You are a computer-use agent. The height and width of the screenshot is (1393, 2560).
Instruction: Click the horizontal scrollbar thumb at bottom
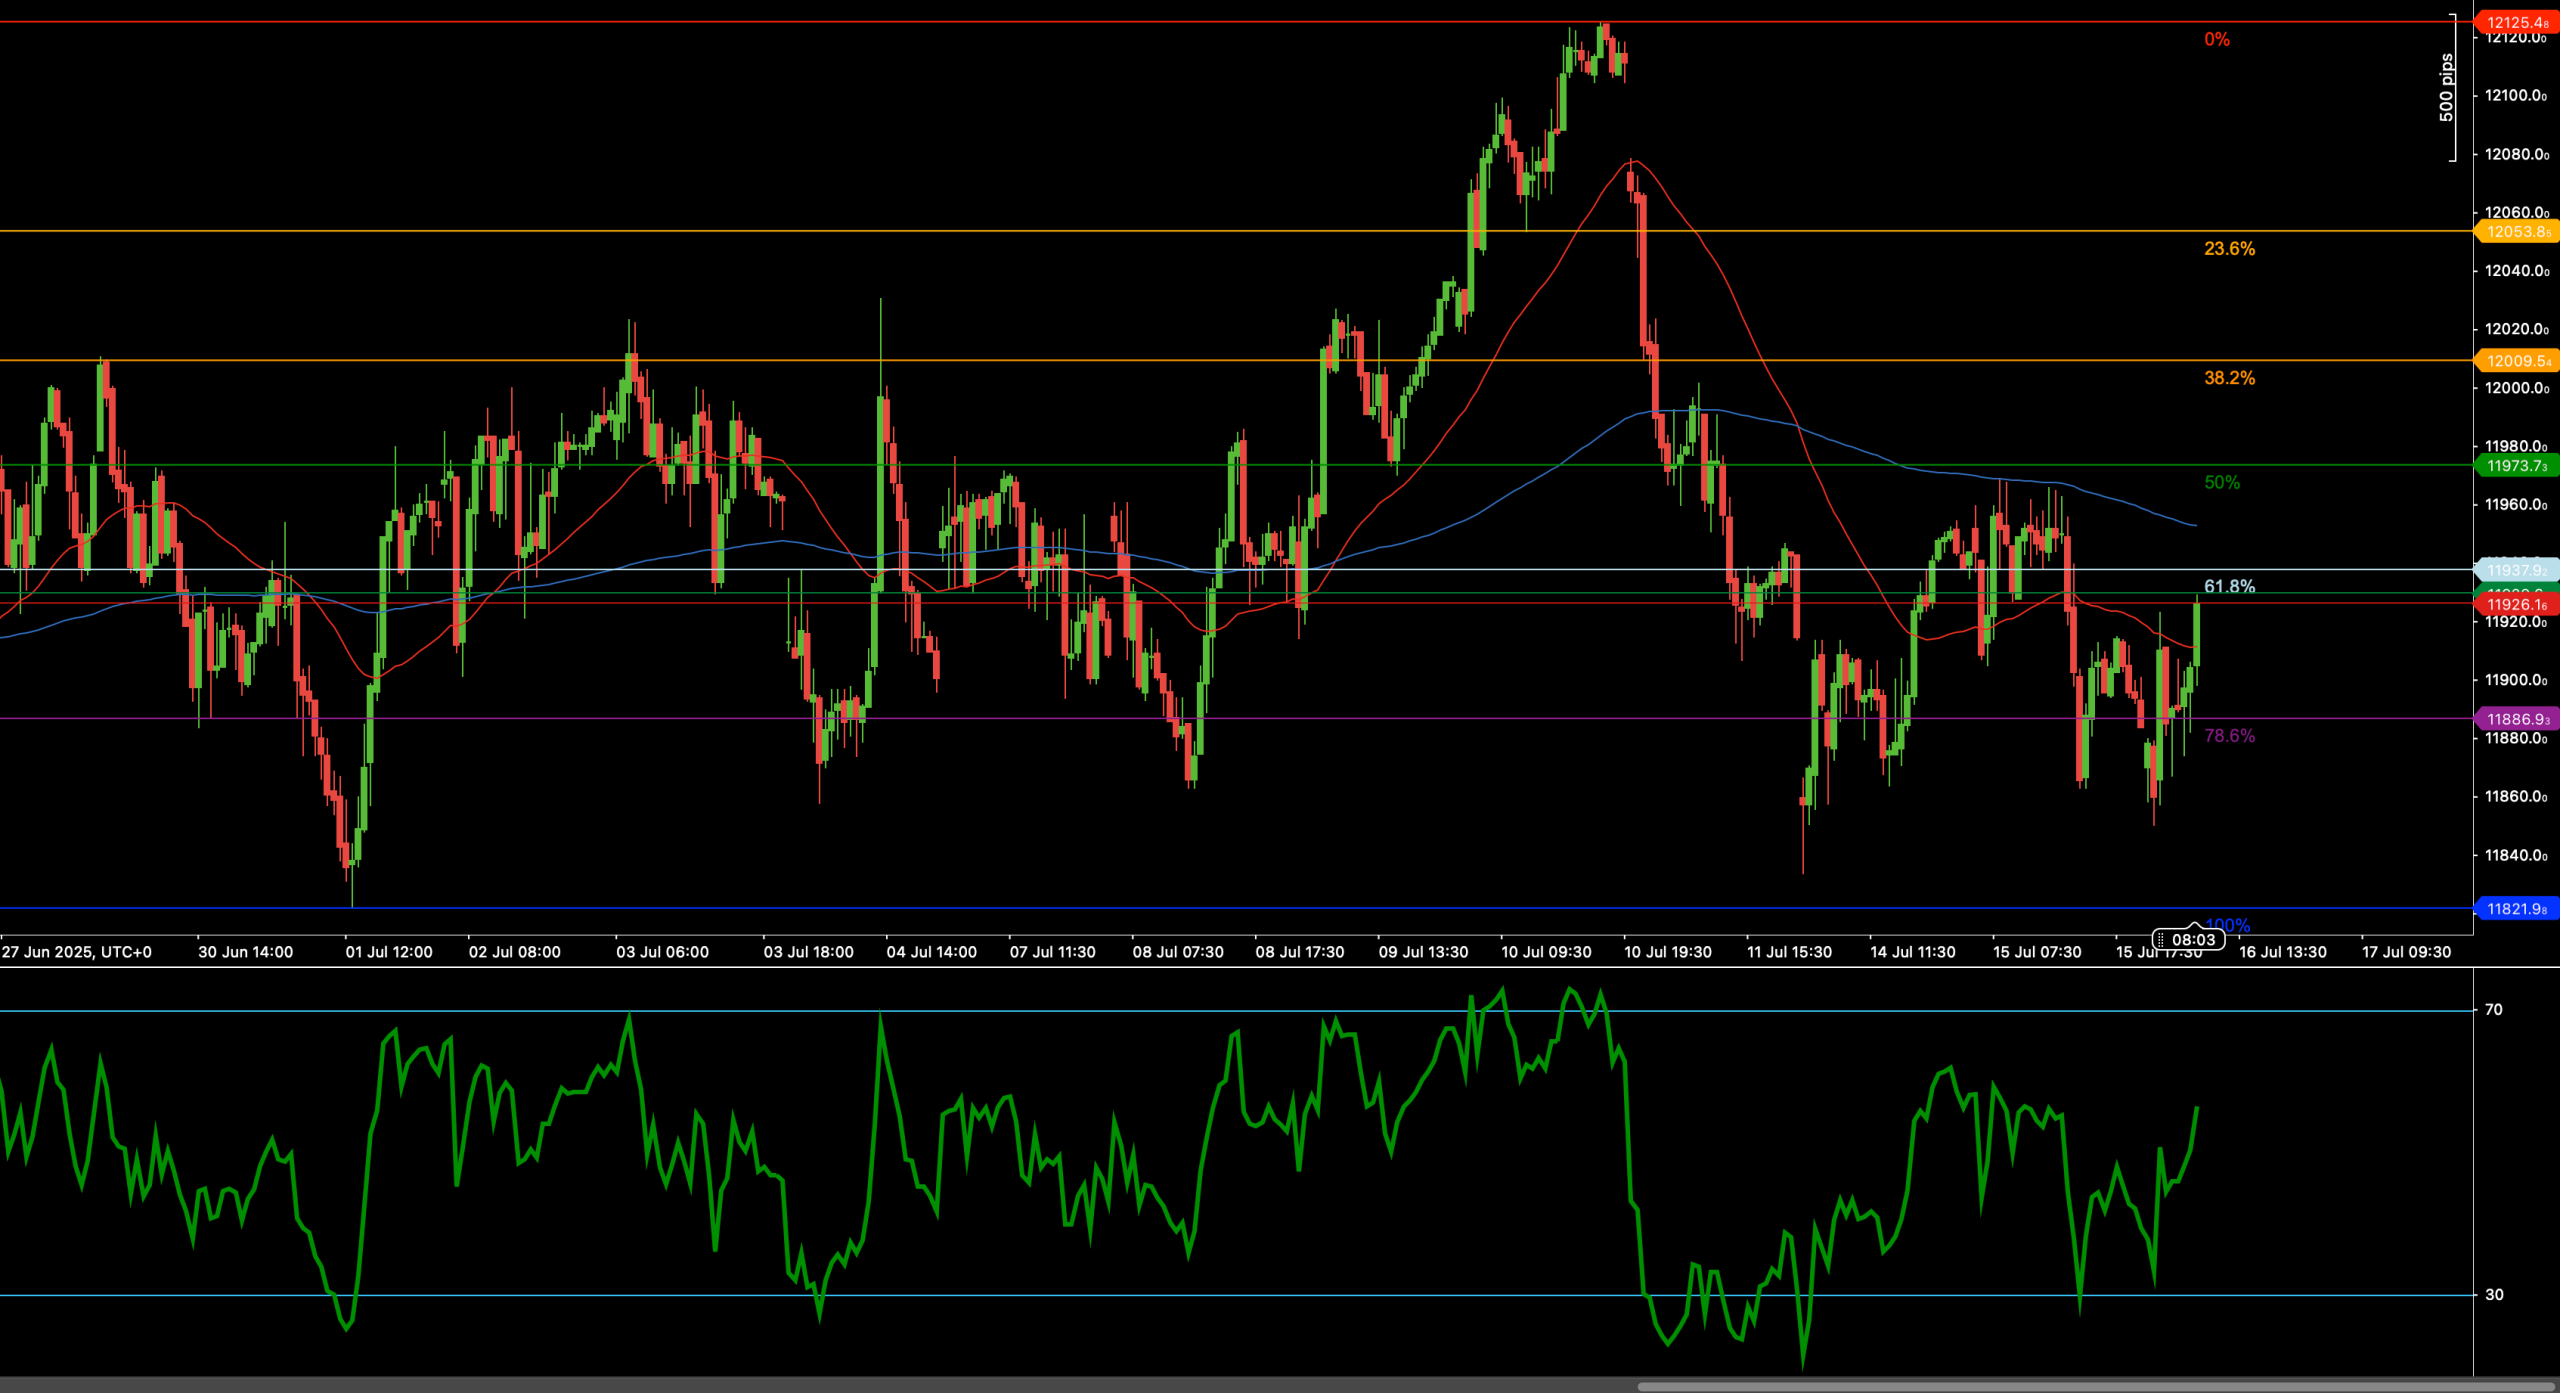[x=2097, y=1387]
